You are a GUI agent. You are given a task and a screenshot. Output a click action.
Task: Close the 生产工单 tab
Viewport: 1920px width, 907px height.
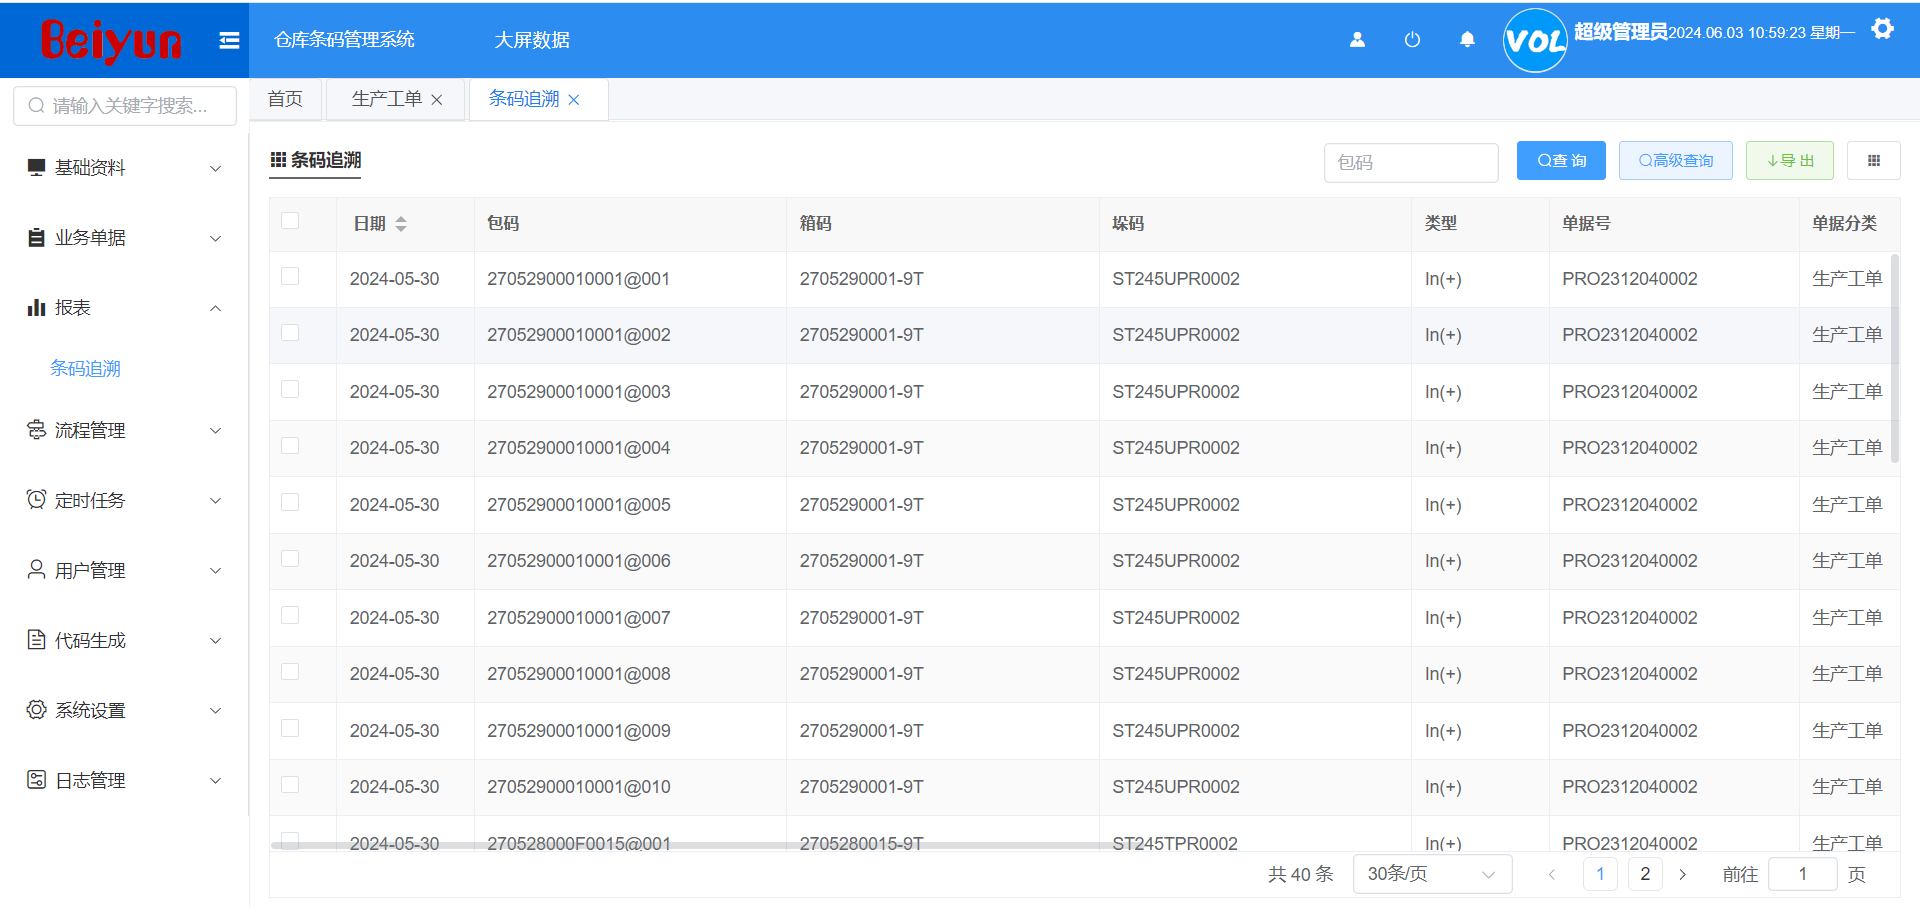point(437,100)
